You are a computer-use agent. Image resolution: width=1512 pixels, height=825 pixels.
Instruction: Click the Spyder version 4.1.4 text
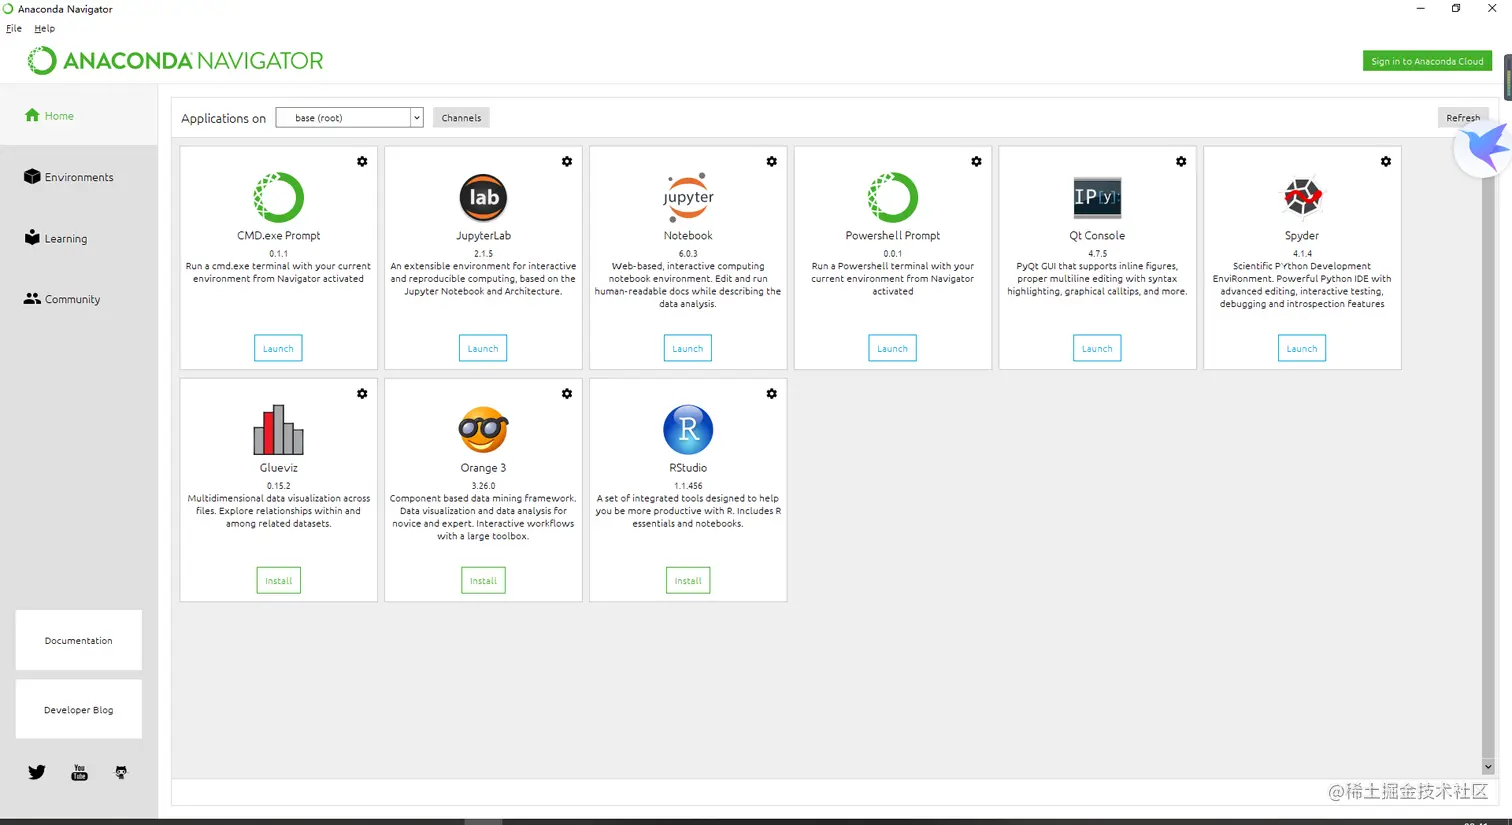(1302, 254)
